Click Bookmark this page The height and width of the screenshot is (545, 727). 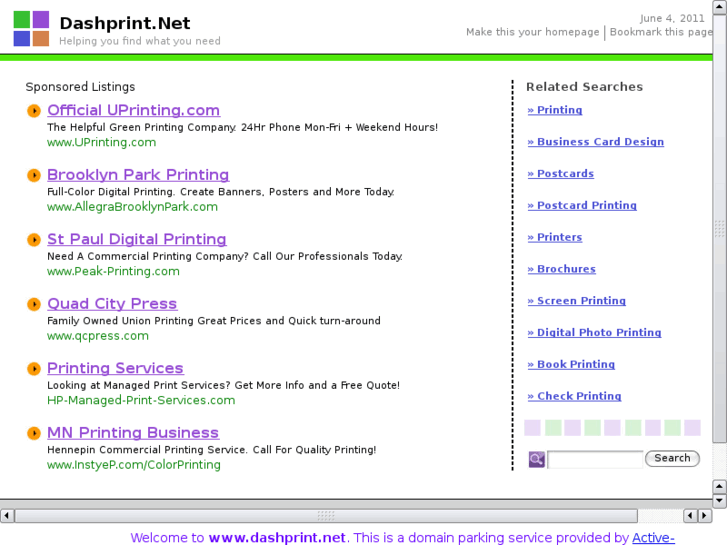(x=661, y=32)
